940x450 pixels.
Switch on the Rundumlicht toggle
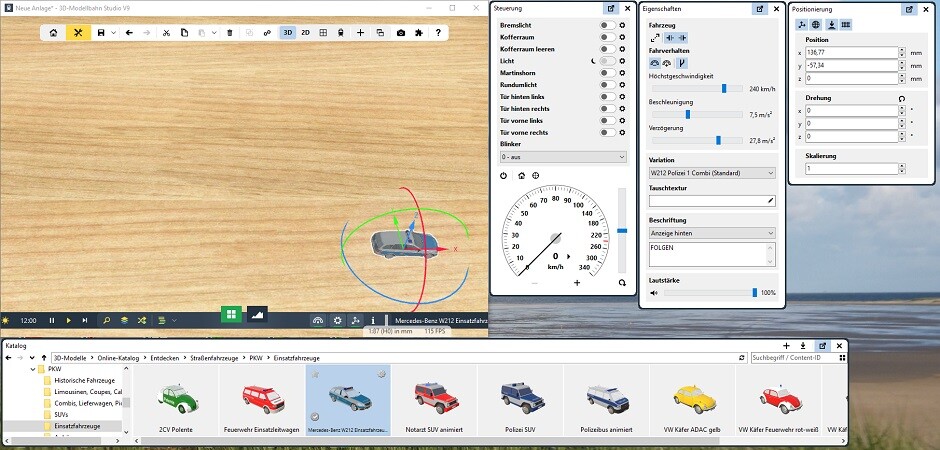tap(607, 85)
